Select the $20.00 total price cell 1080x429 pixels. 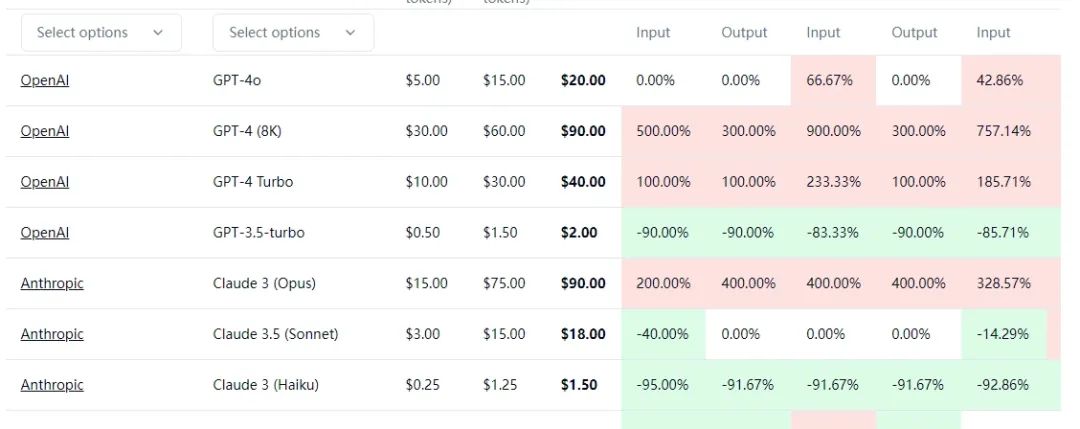click(583, 81)
